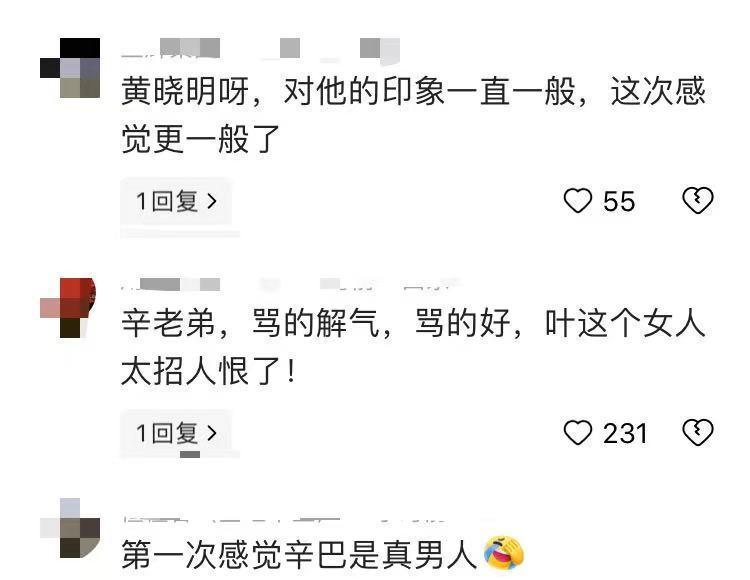
Task: Expand 1回复 under the 辛老弟 comment
Action: [x=176, y=433]
